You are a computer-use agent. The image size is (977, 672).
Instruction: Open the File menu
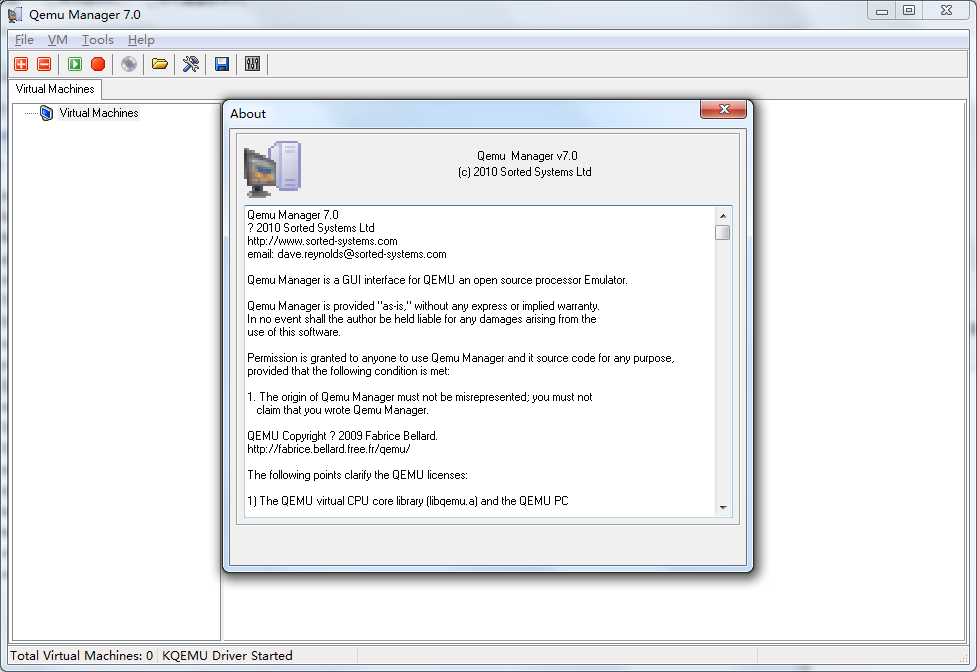(x=24, y=40)
